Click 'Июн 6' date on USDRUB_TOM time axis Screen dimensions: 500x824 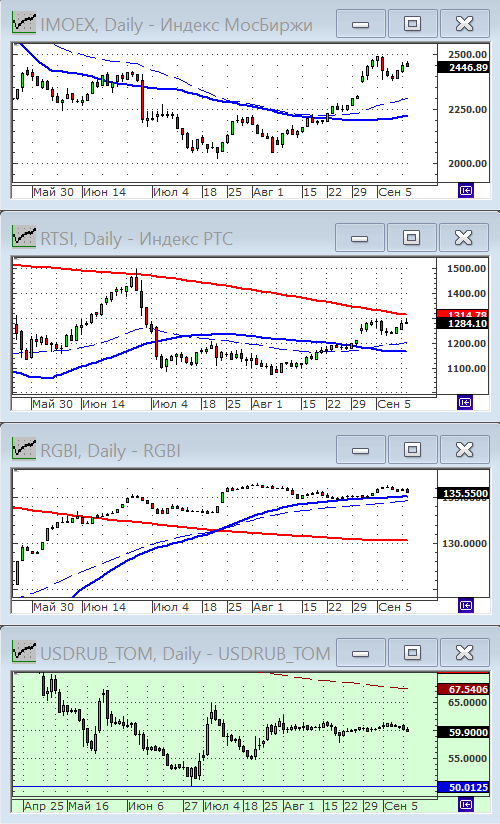coord(146,806)
